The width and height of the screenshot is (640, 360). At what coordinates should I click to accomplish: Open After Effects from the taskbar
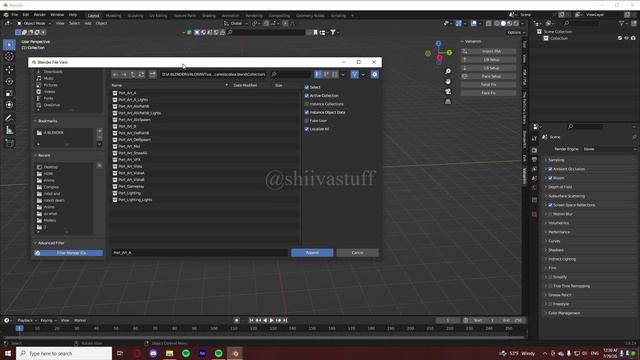pyautogui.click(x=202, y=353)
